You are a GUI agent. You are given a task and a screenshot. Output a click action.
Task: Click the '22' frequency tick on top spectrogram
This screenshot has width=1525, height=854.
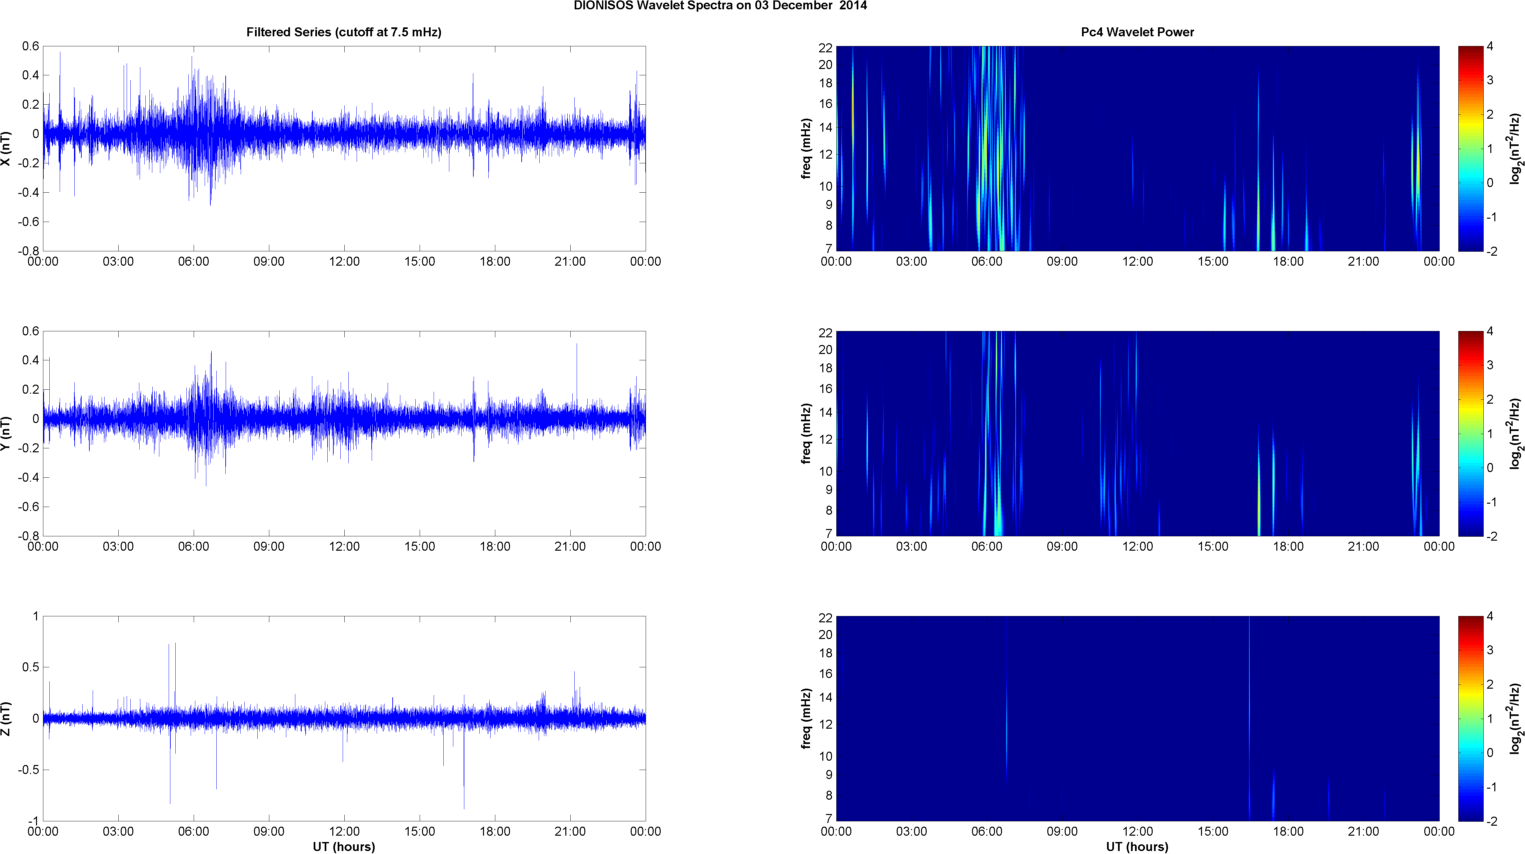pos(826,48)
